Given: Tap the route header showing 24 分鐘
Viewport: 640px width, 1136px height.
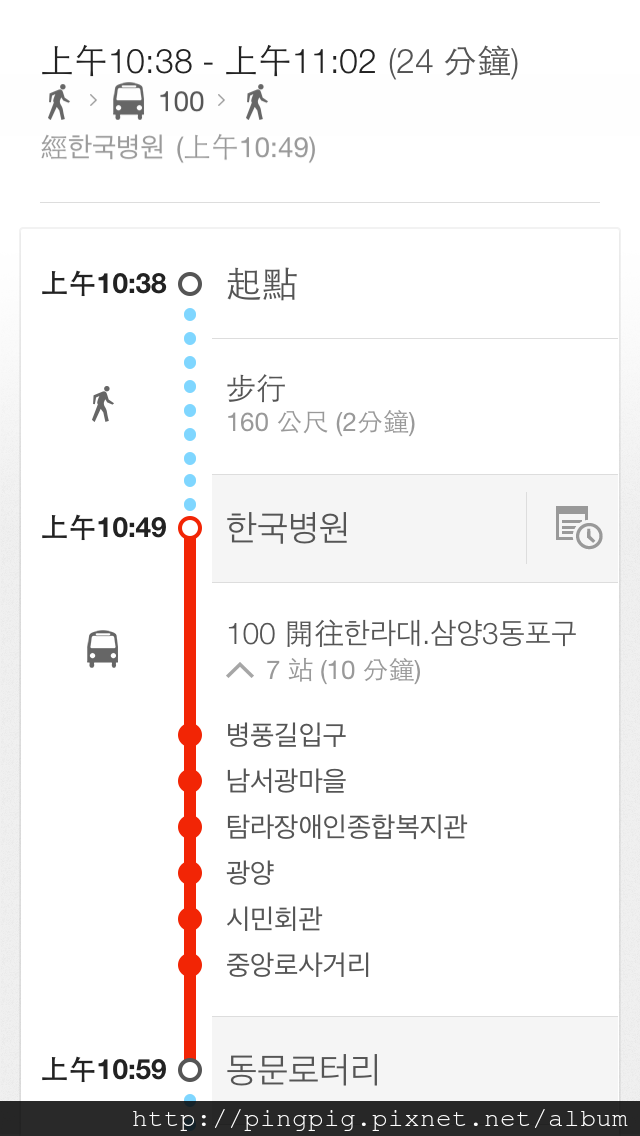Looking at the screenshot, I should coord(280,62).
